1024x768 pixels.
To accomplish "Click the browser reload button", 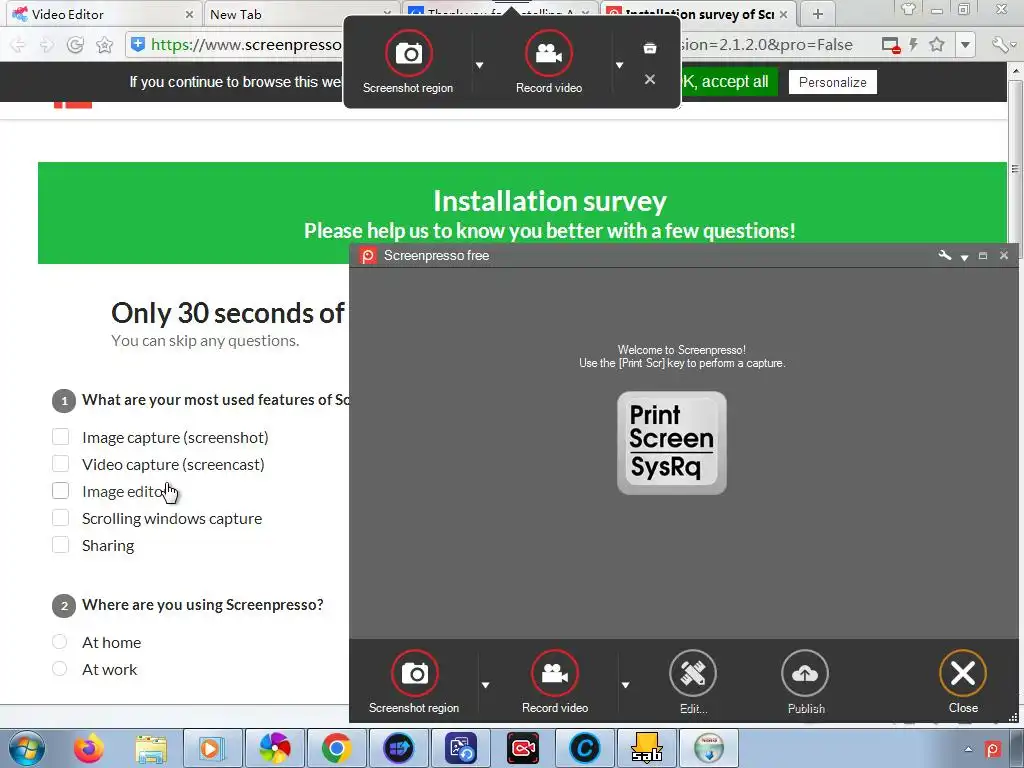I will point(75,44).
